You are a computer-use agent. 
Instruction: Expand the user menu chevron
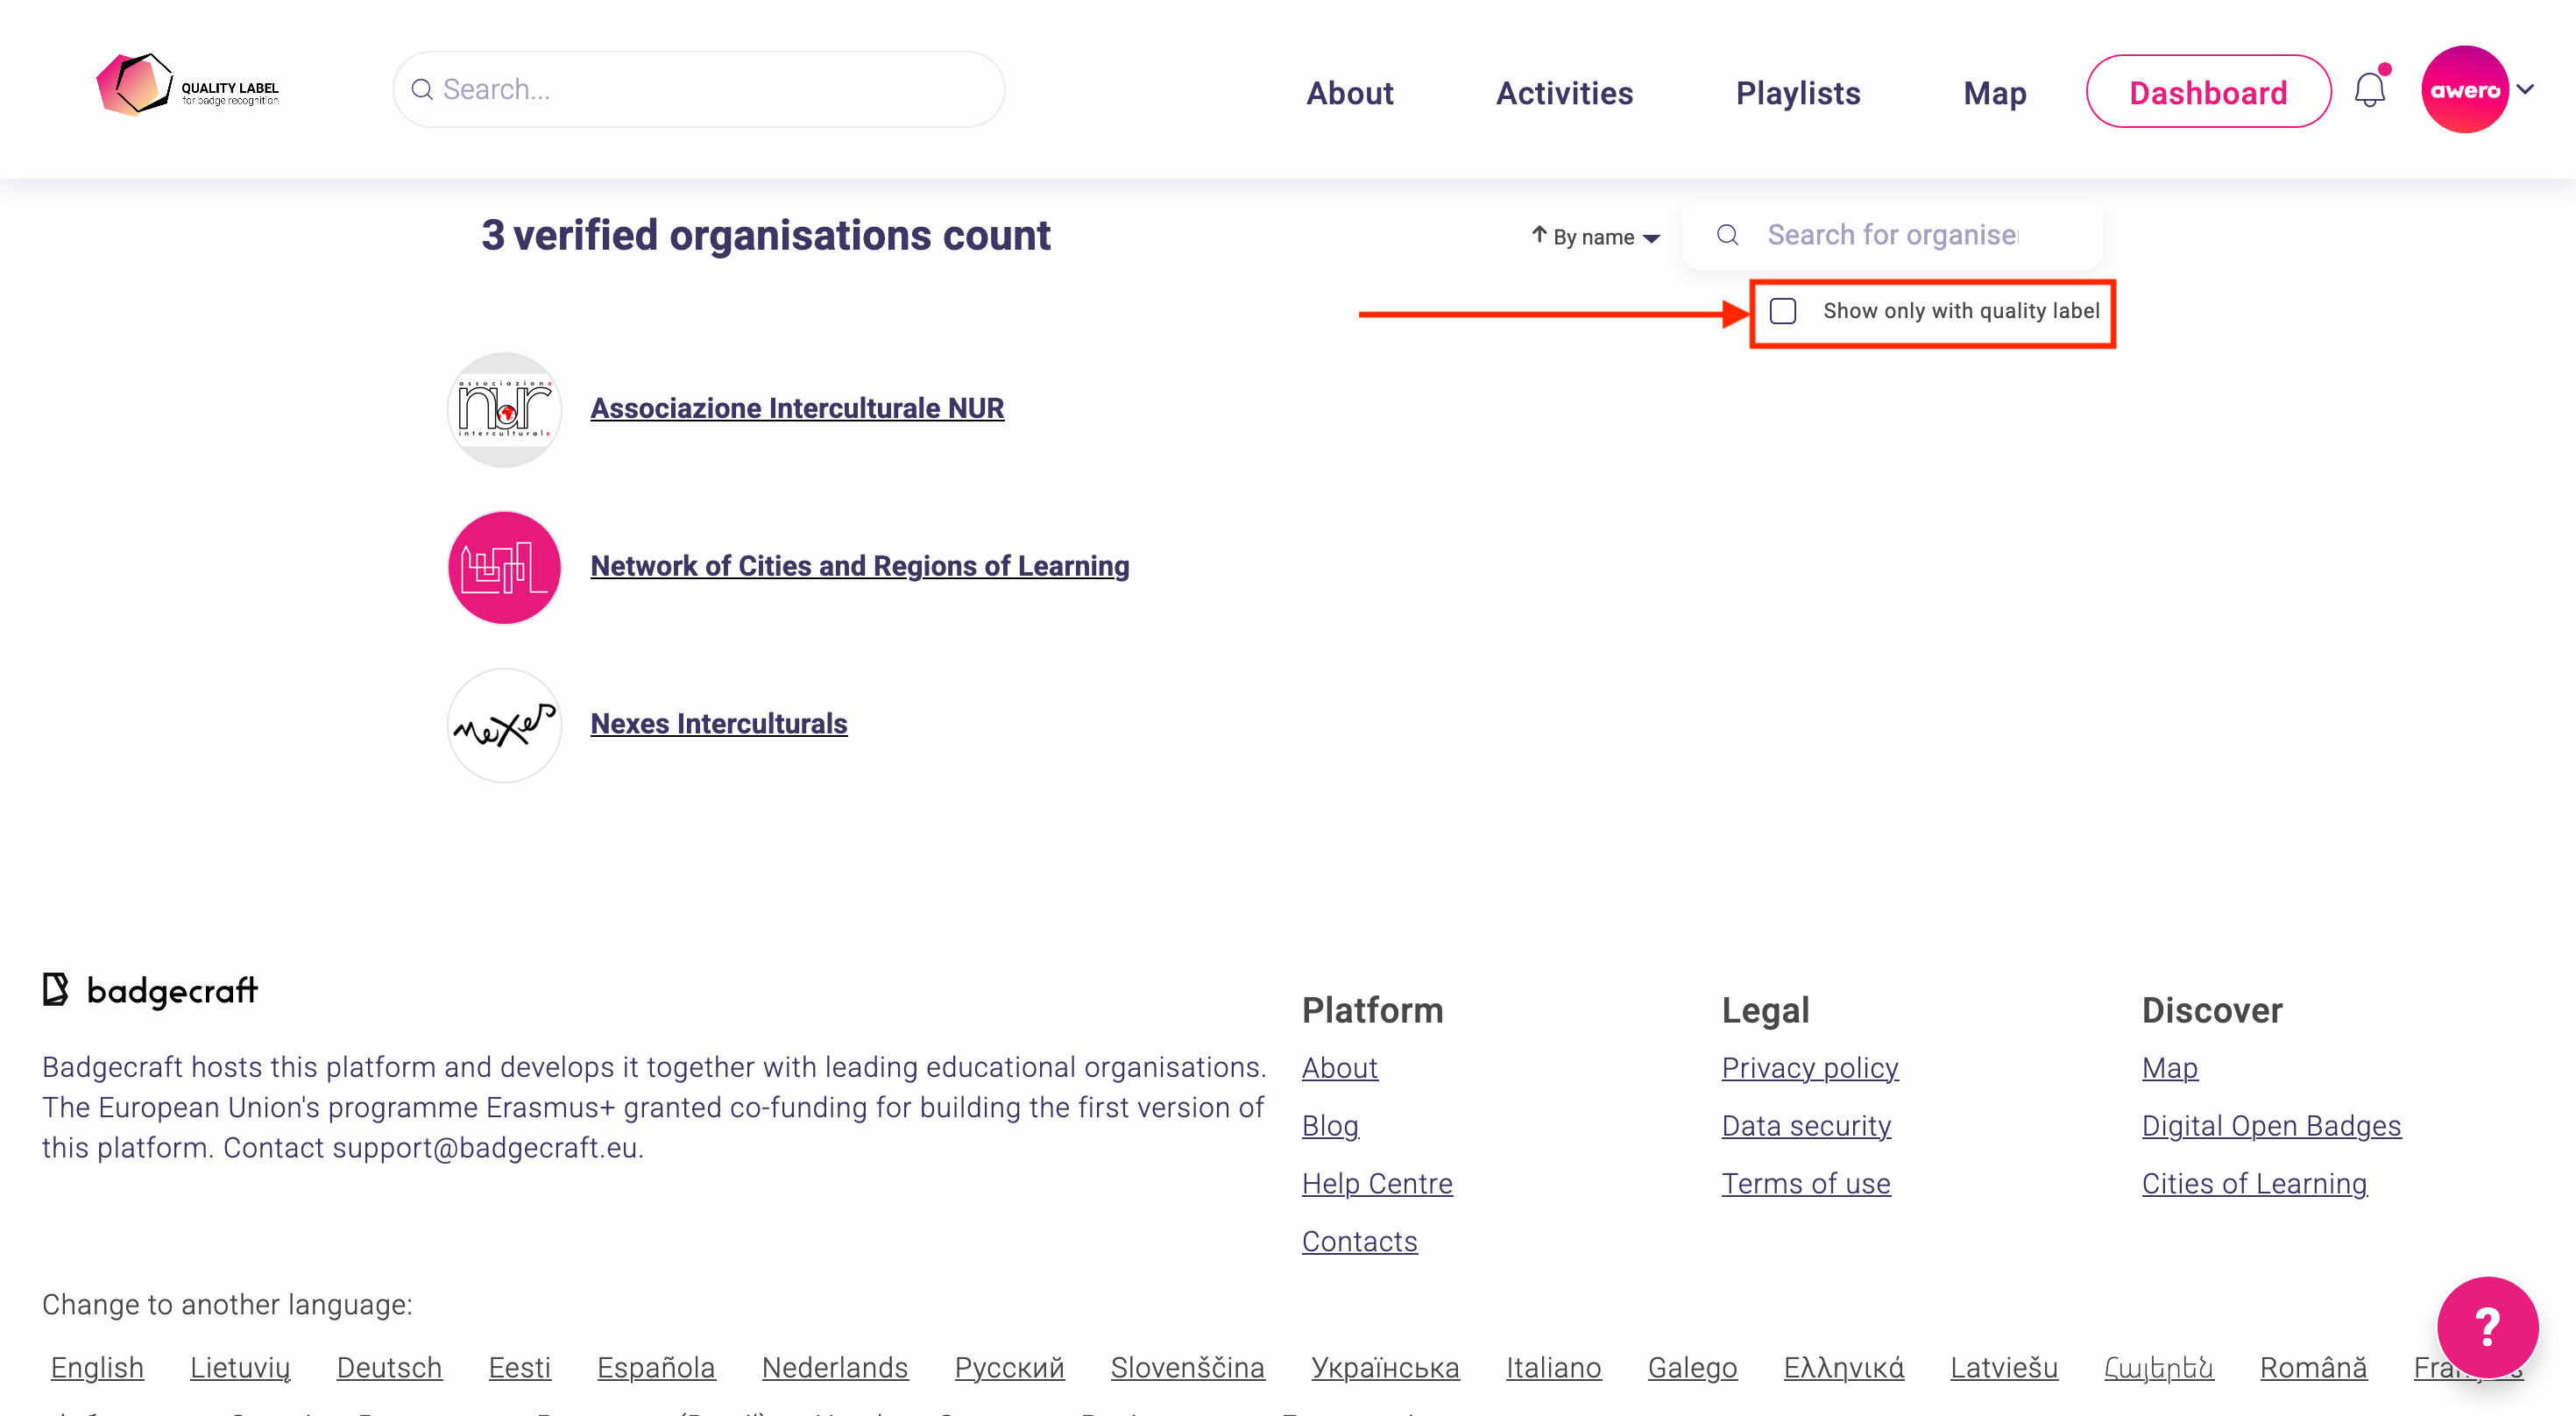(x=2525, y=90)
